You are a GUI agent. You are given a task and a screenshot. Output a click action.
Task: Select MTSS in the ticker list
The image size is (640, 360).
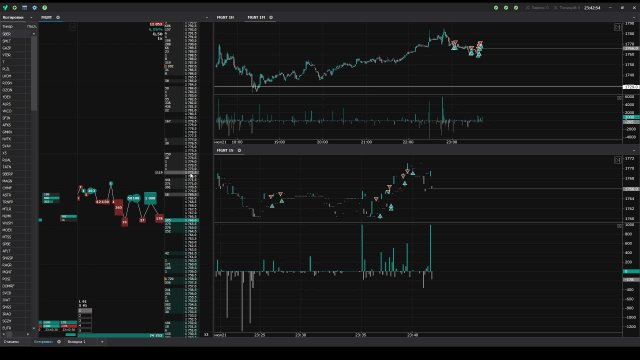pyautogui.click(x=7, y=237)
